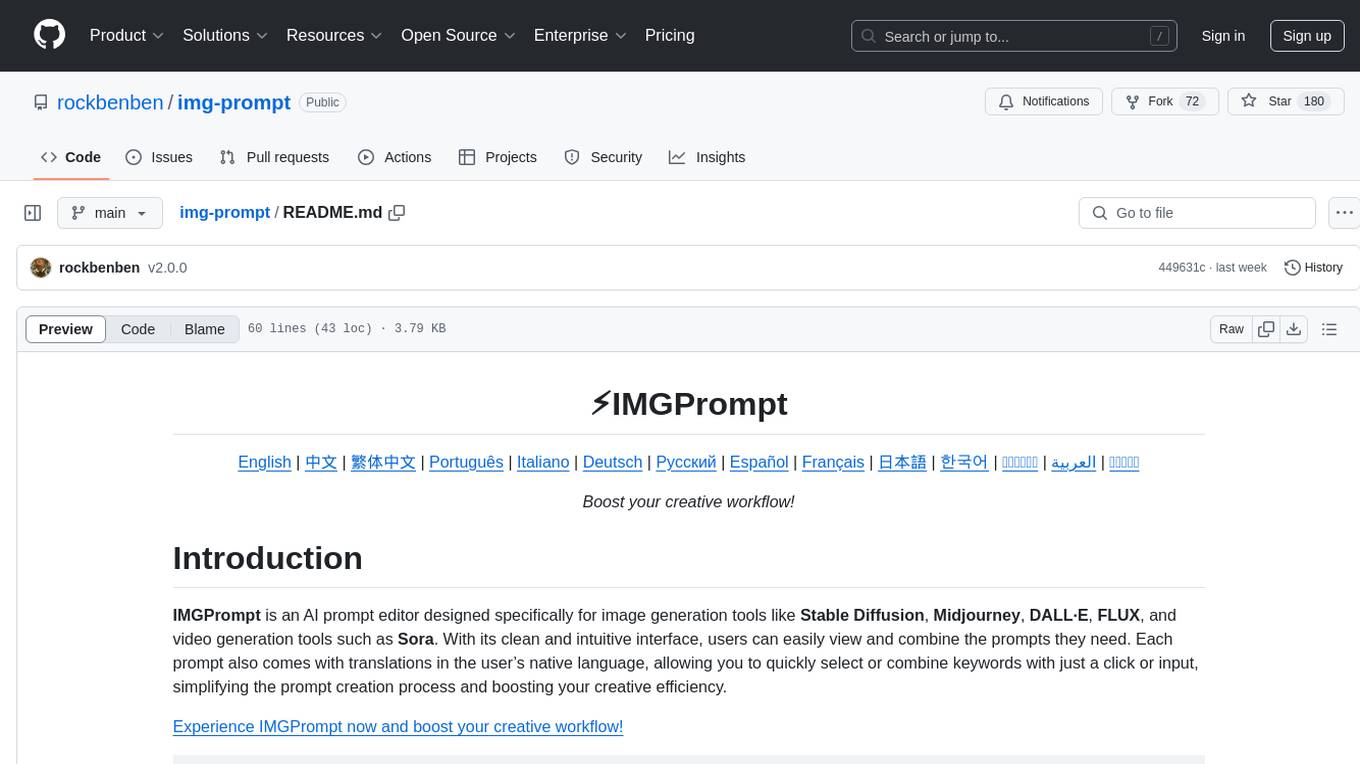Expand the file tree side panel
The width and height of the screenshot is (1360, 764).
point(33,213)
